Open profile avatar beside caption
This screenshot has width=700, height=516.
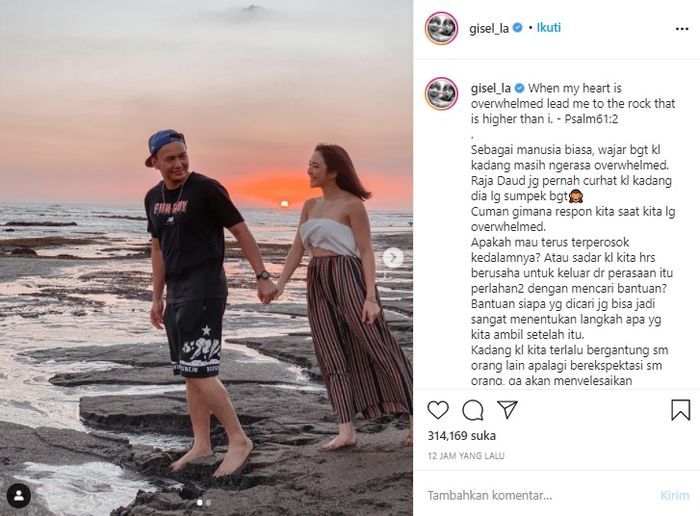(x=441, y=94)
